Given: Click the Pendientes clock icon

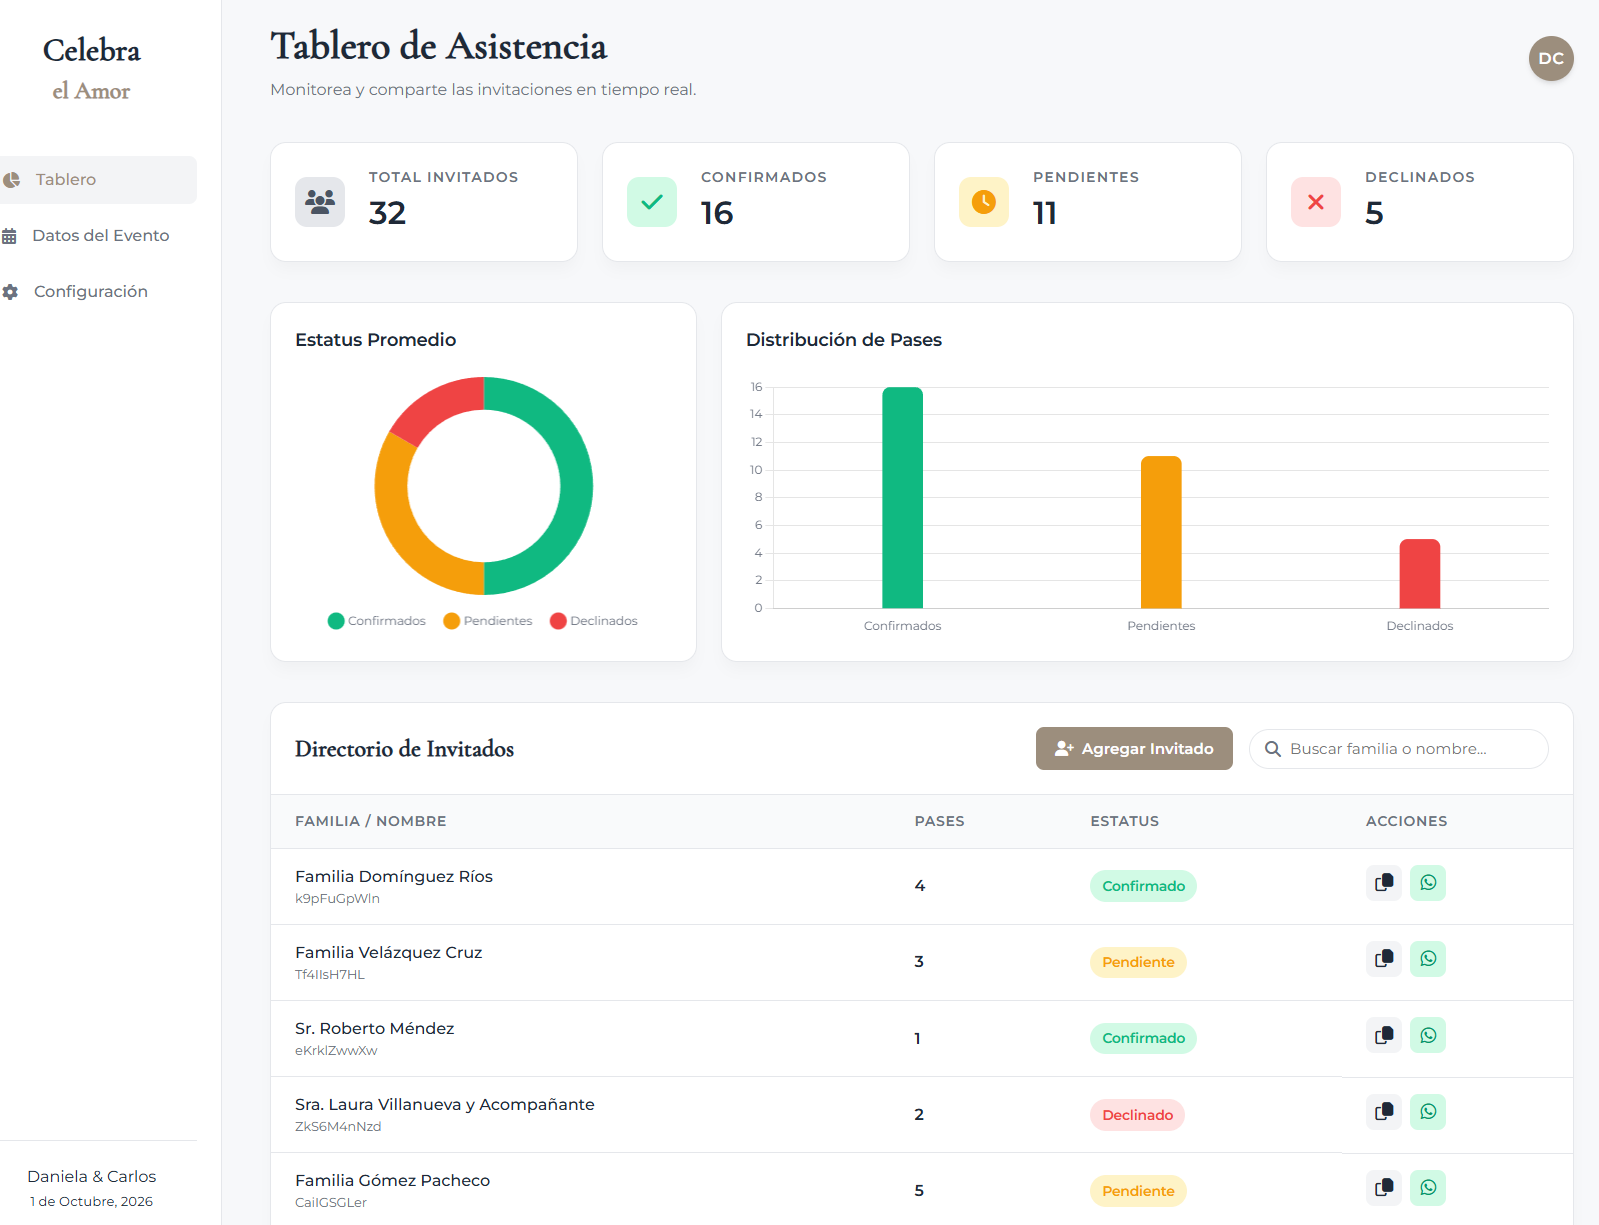Looking at the screenshot, I should 984,202.
